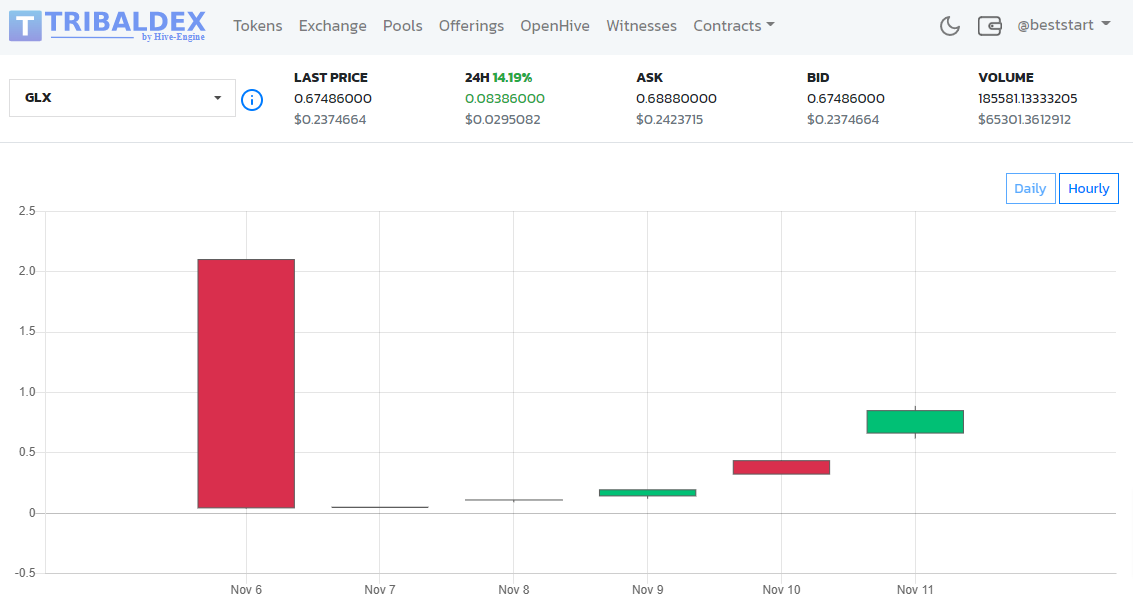Click the 24H green price change value

point(504,98)
